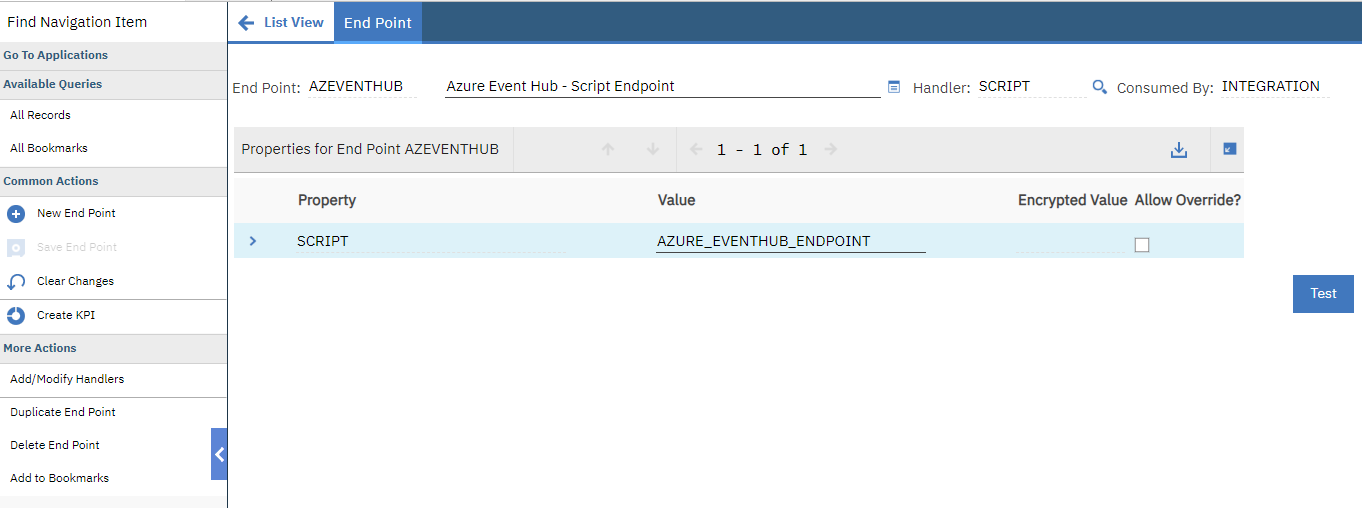1362x508 pixels.
Task: Click the Create KPI icon
Action: pos(16,316)
